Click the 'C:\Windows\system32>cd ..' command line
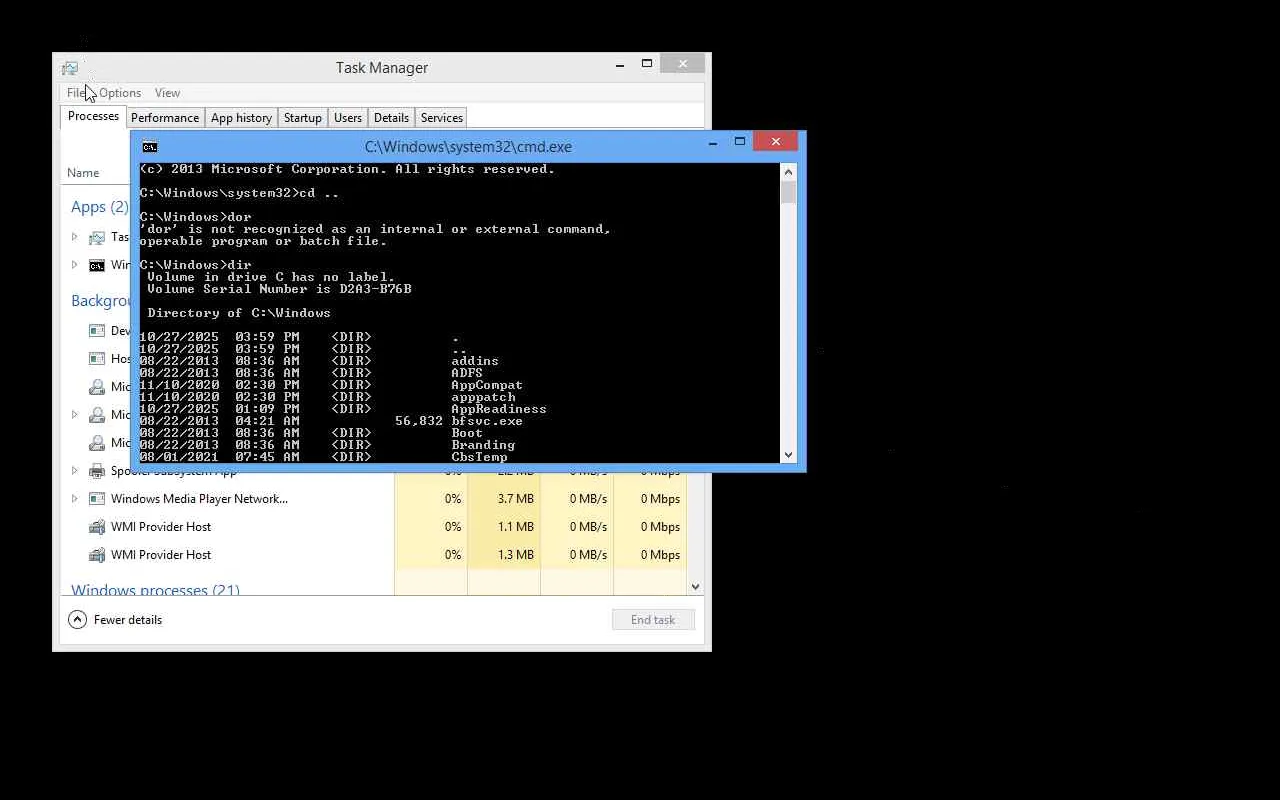This screenshot has height=800, width=1280. (x=239, y=193)
